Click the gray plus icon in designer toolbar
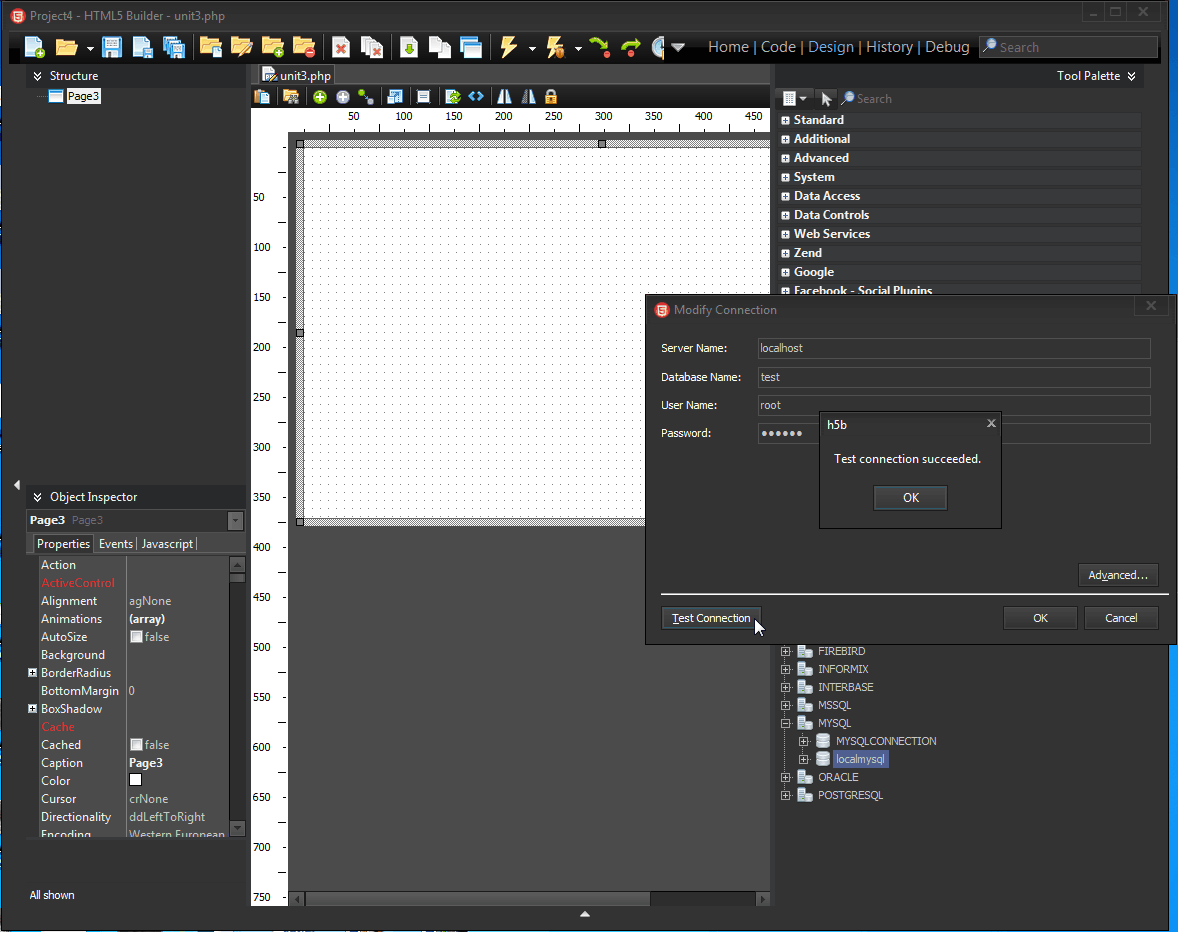This screenshot has width=1178, height=932. 343,97
